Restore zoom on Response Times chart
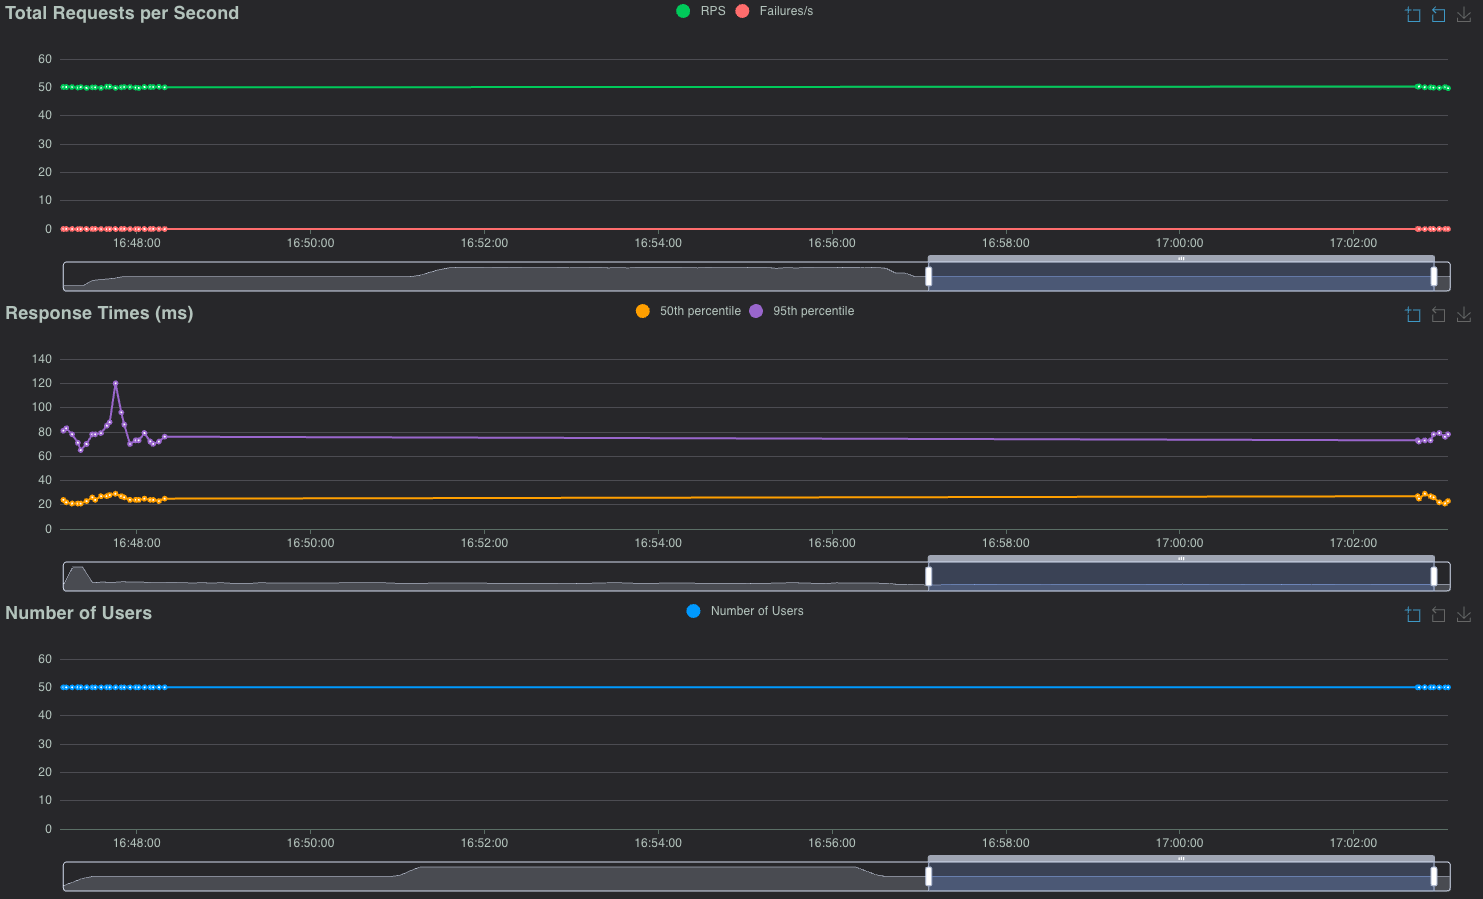 point(1438,315)
